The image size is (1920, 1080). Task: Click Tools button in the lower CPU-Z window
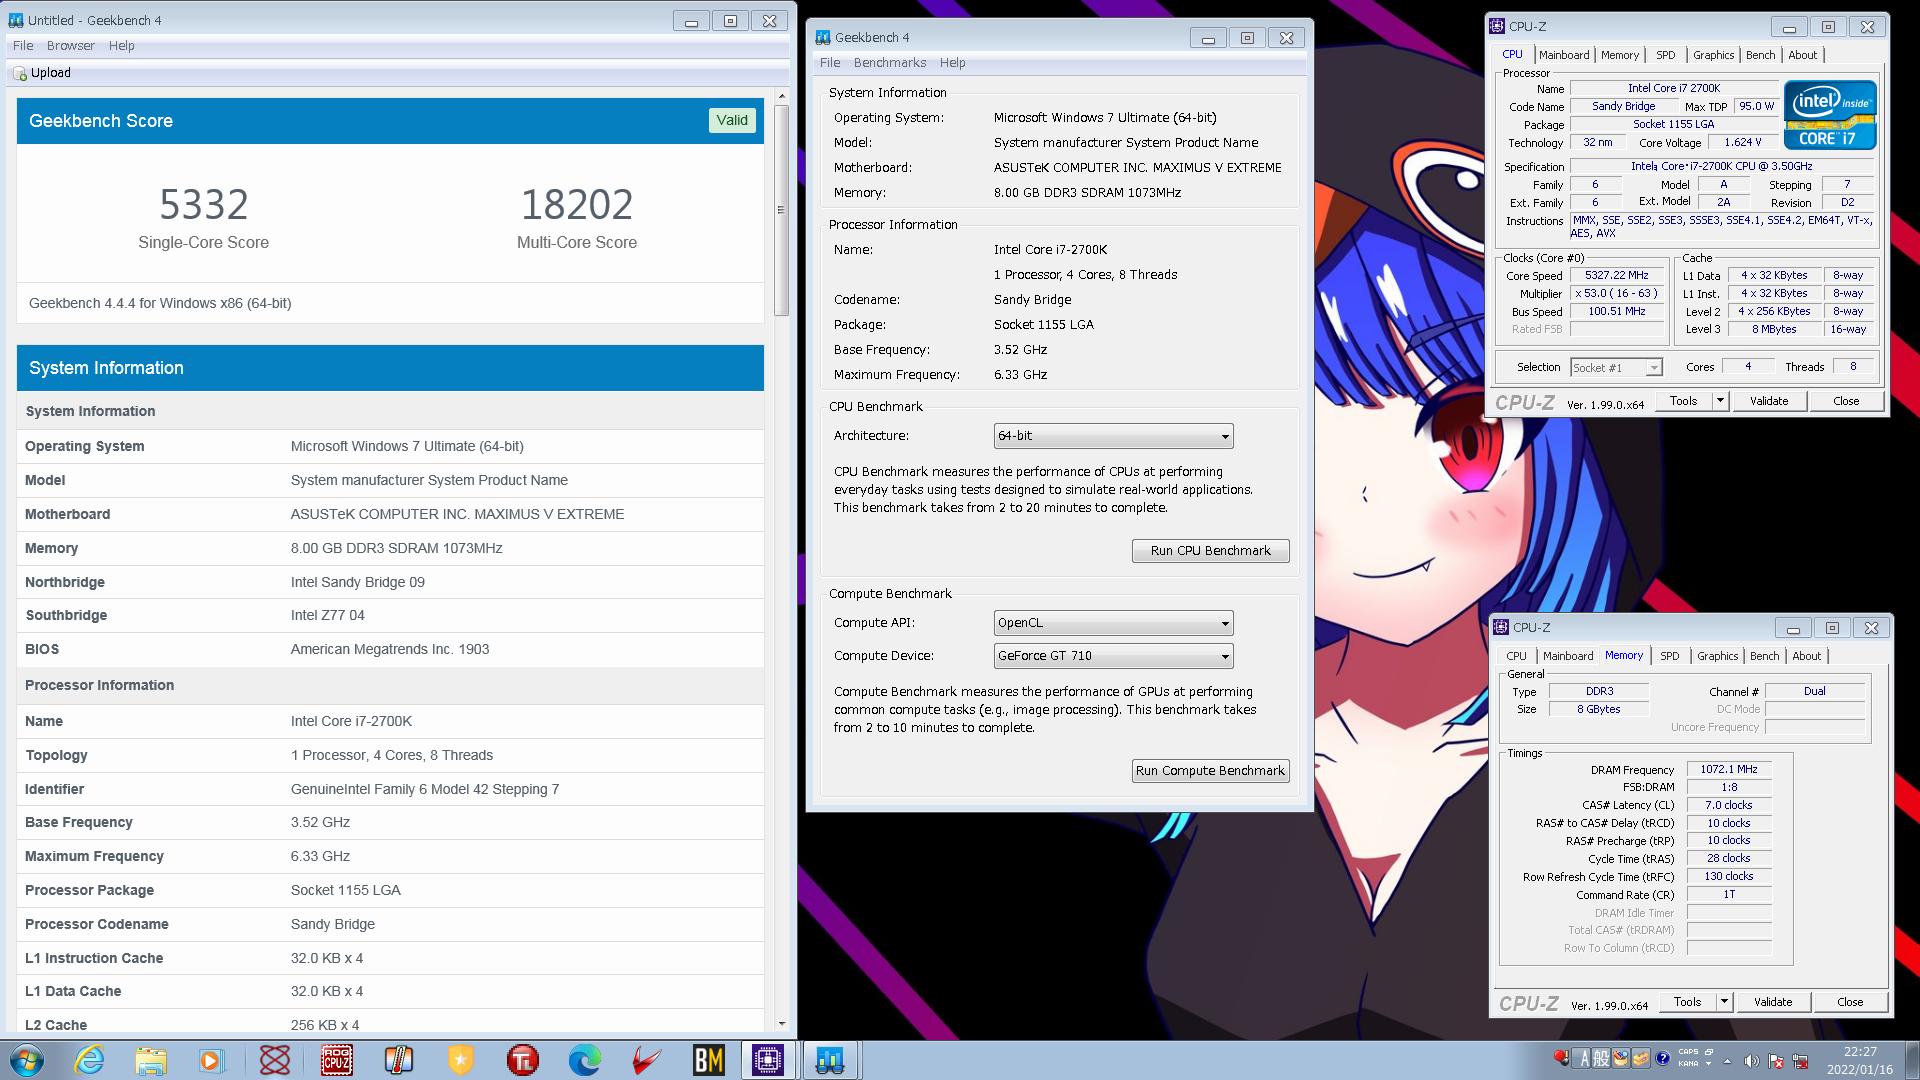(x=1687, y=1002)
